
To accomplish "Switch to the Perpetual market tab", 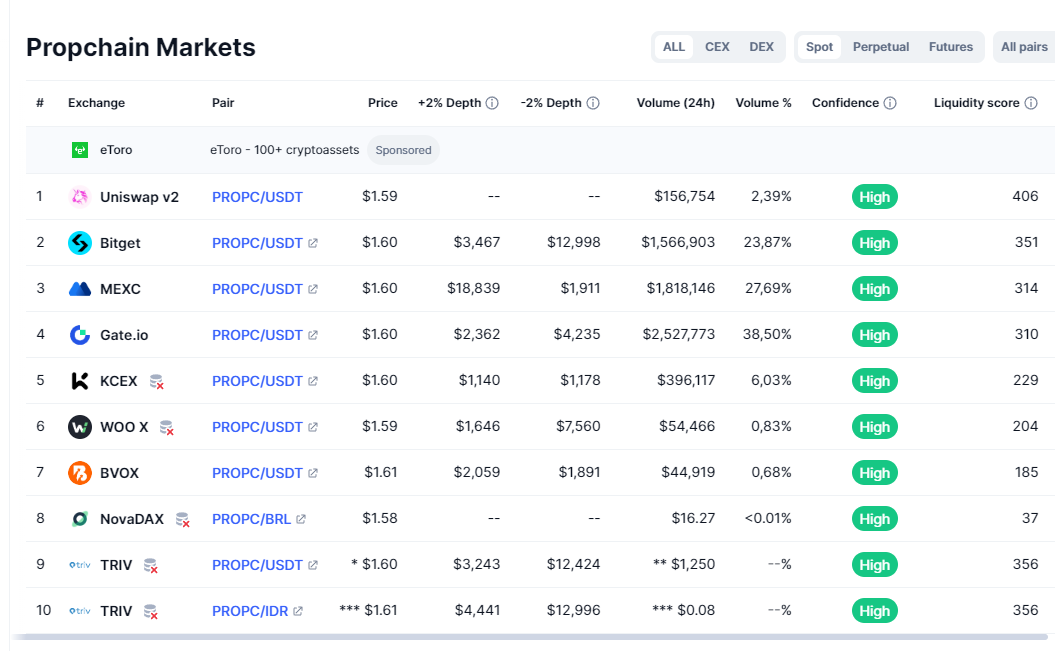I will pyautogui.click(x=881, y=47).
